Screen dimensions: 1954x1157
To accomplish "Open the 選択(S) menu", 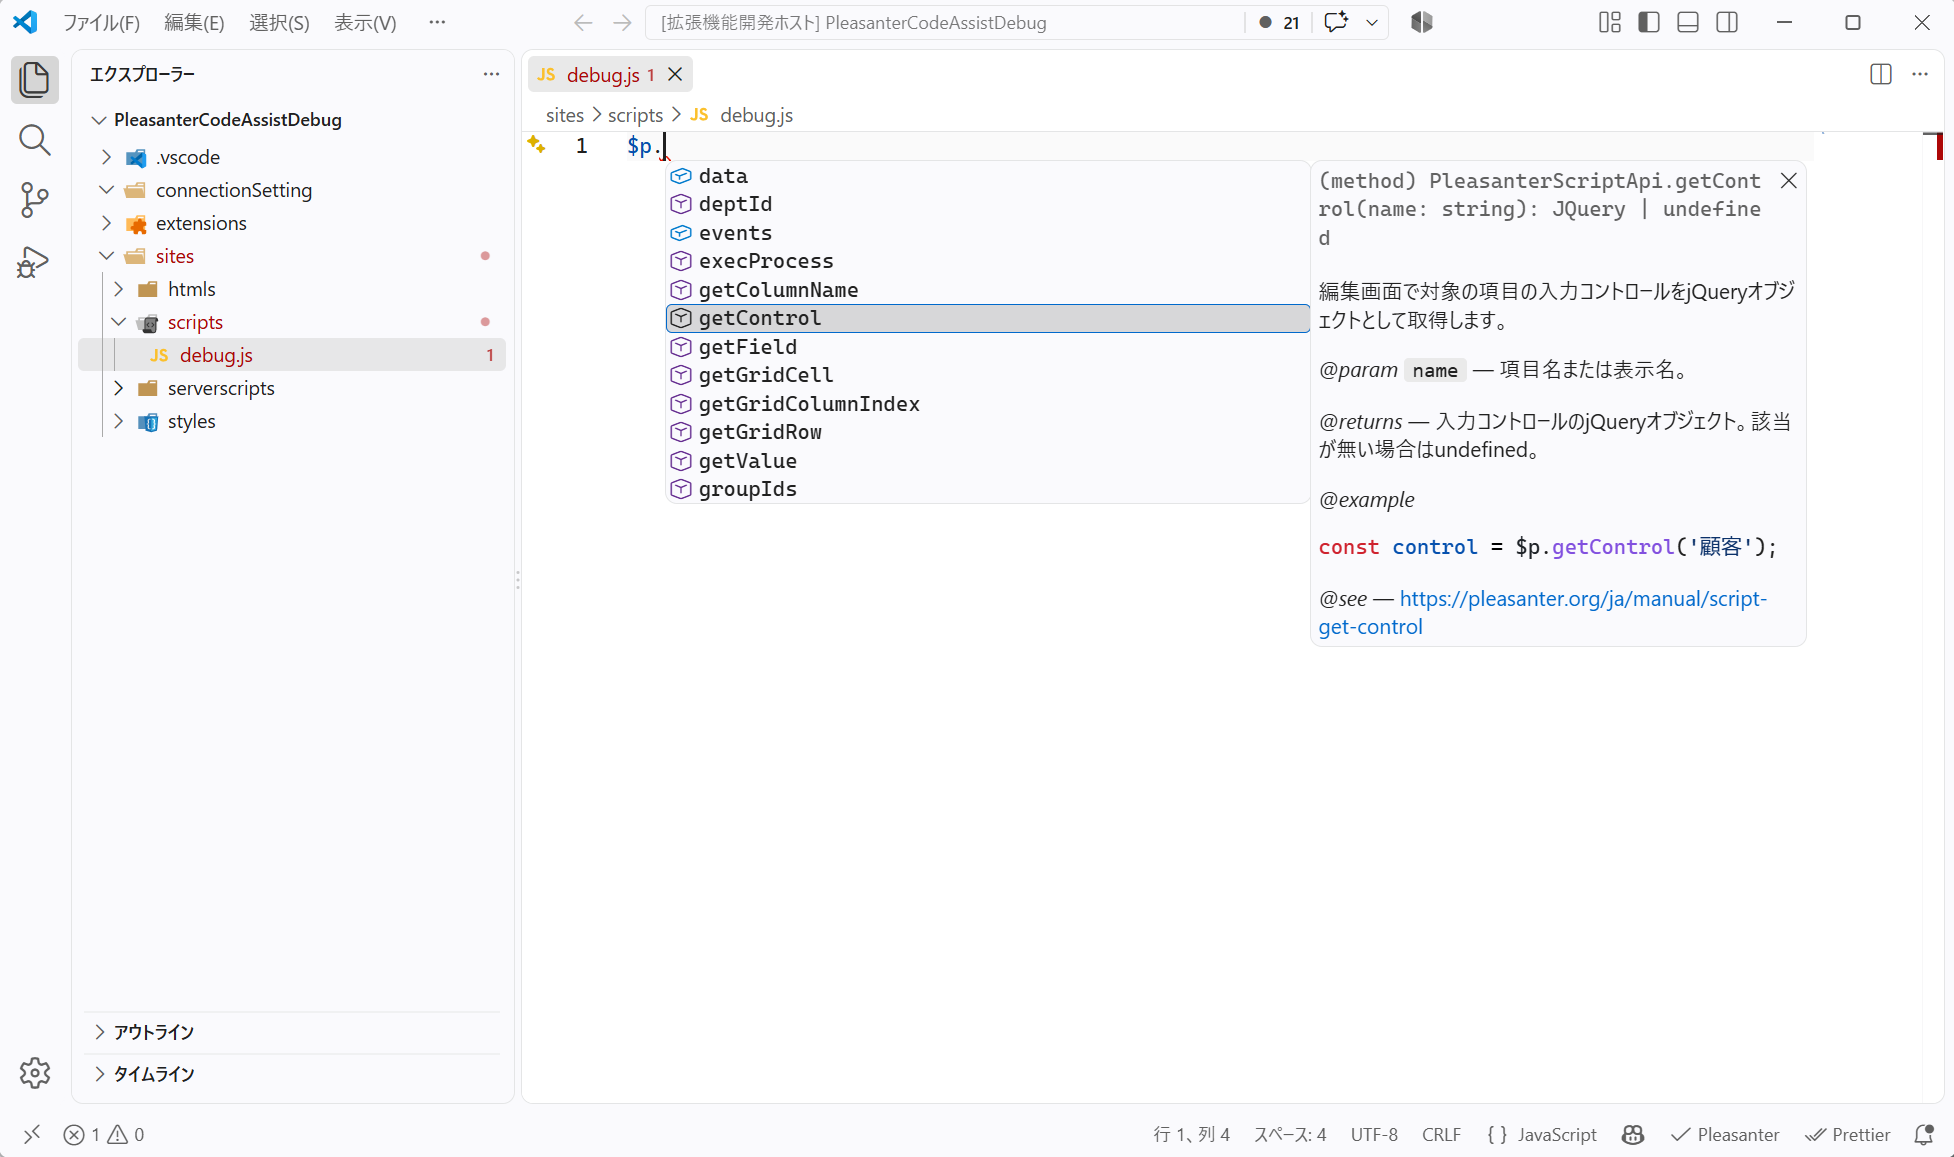I will [x=279, y=22].
